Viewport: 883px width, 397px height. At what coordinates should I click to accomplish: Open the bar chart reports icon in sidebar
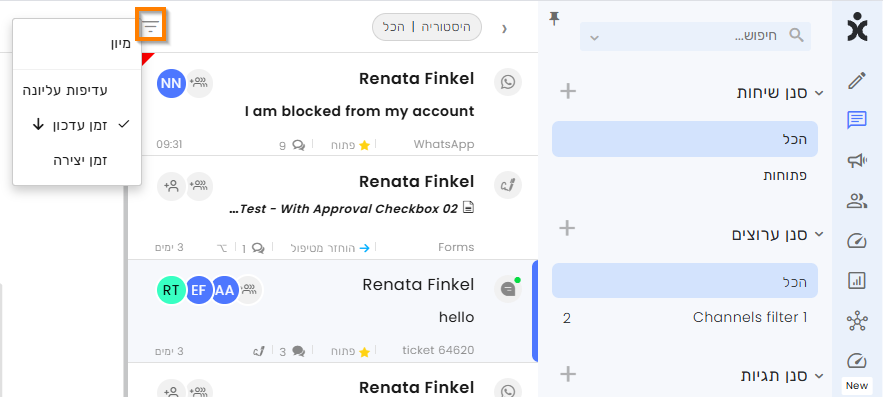857,280
